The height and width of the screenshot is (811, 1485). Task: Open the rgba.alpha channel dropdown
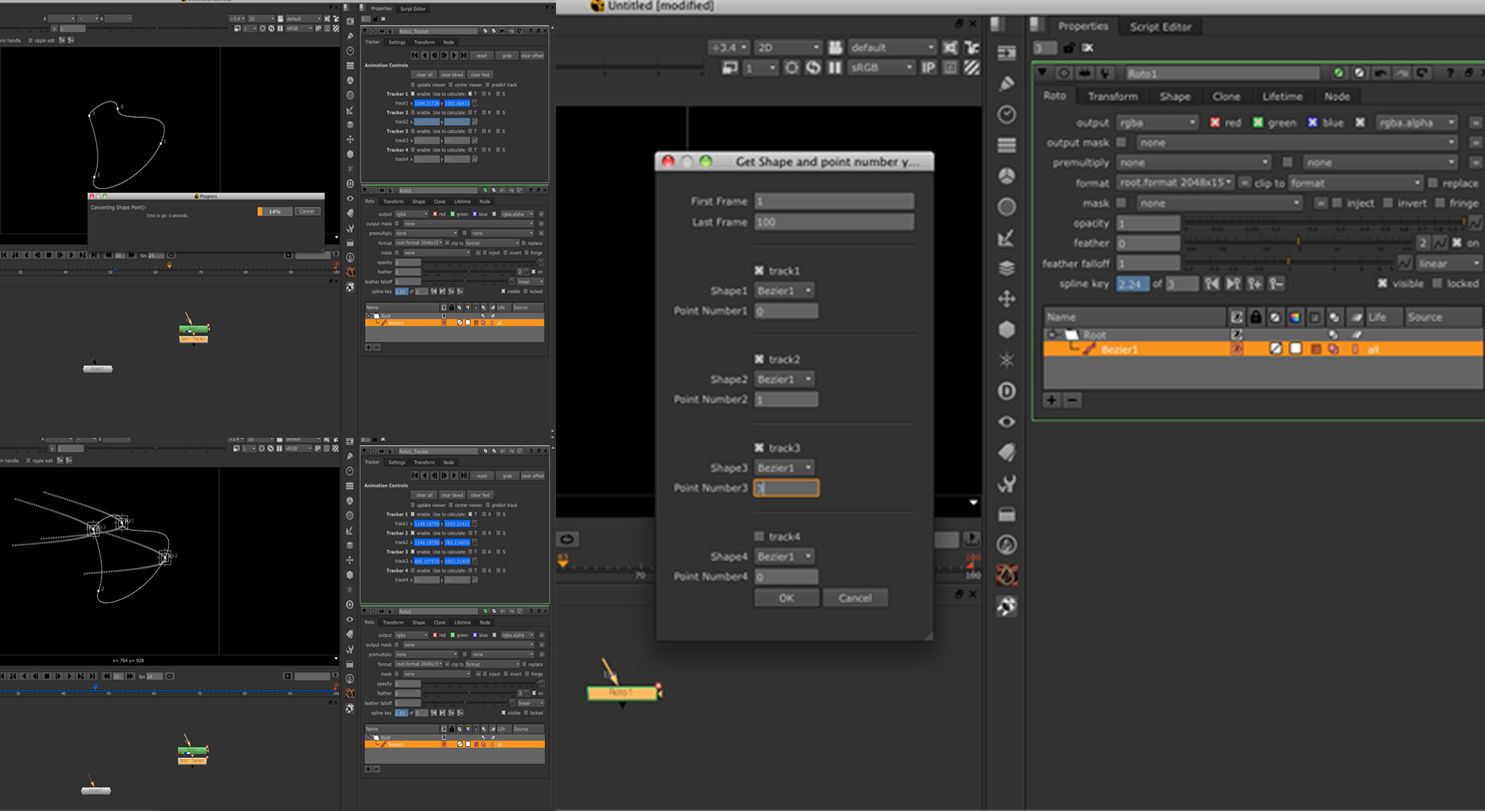click(1416, 122)
